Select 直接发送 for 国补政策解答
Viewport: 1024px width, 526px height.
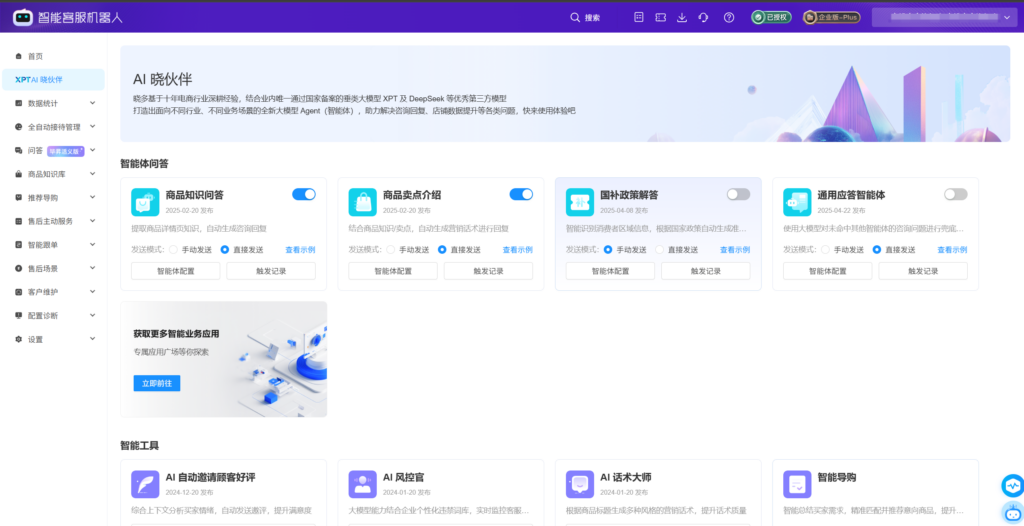coord(660,250)
